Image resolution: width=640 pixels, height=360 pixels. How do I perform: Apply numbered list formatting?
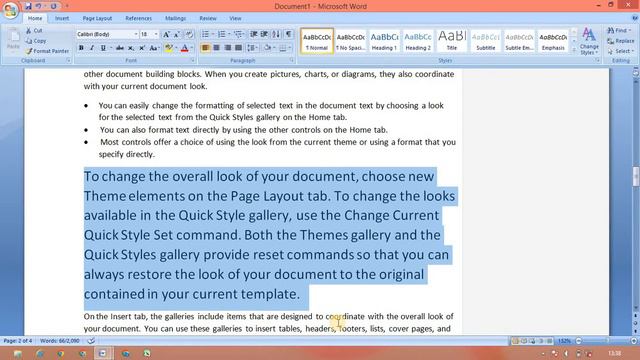(222, 34)
